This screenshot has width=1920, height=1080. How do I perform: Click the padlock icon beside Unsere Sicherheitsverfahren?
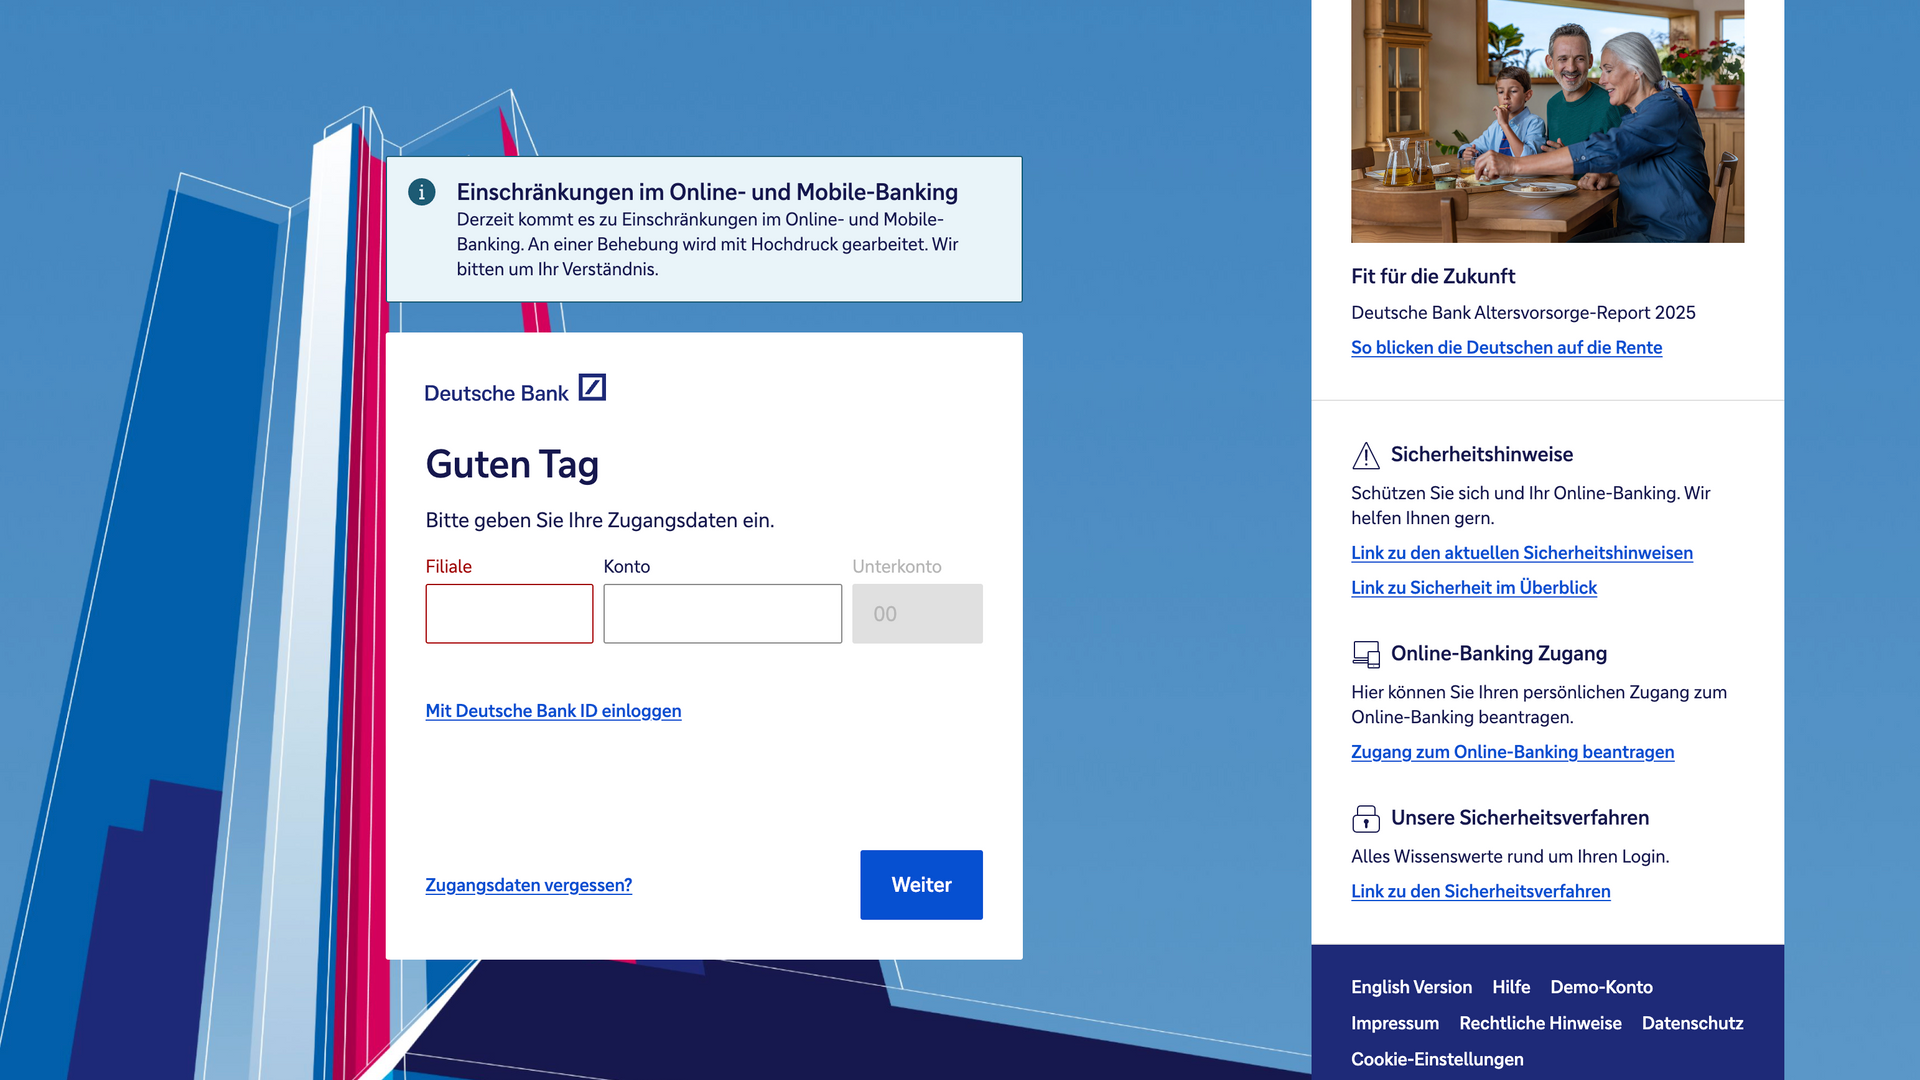click(x=1364, y=818)
